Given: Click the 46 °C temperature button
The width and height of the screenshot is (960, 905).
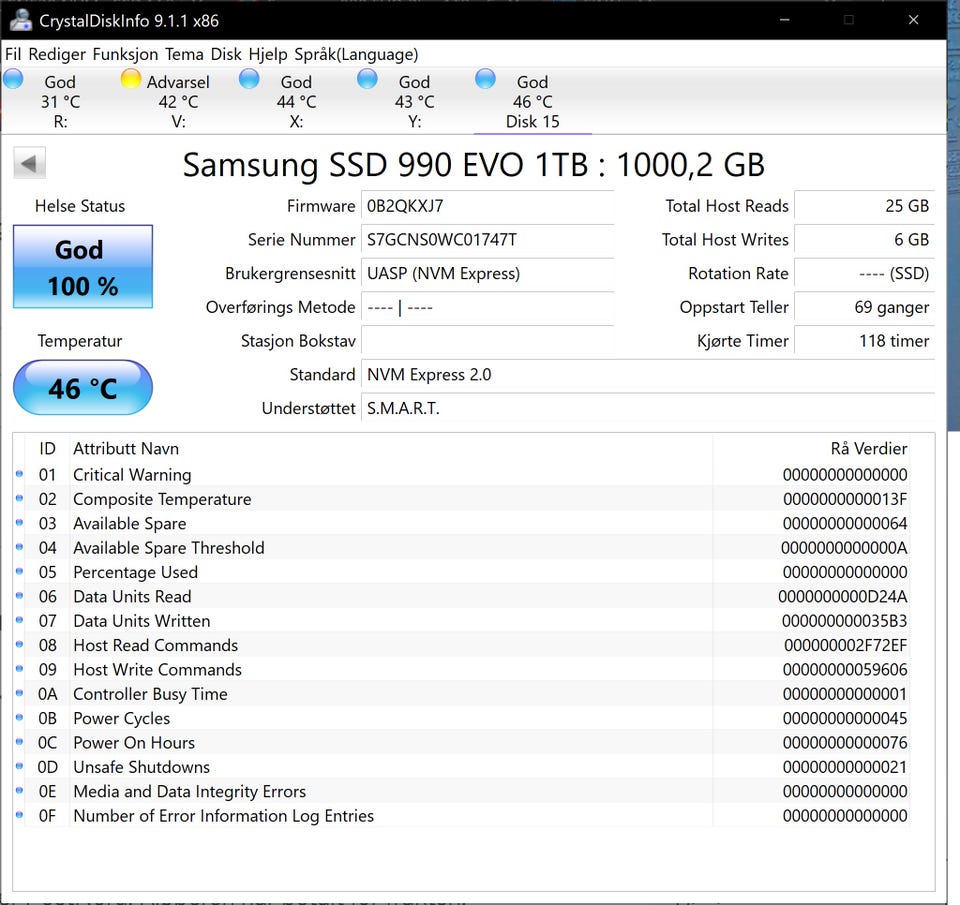Looking at the screenshot, I should (x=83, y=388).
